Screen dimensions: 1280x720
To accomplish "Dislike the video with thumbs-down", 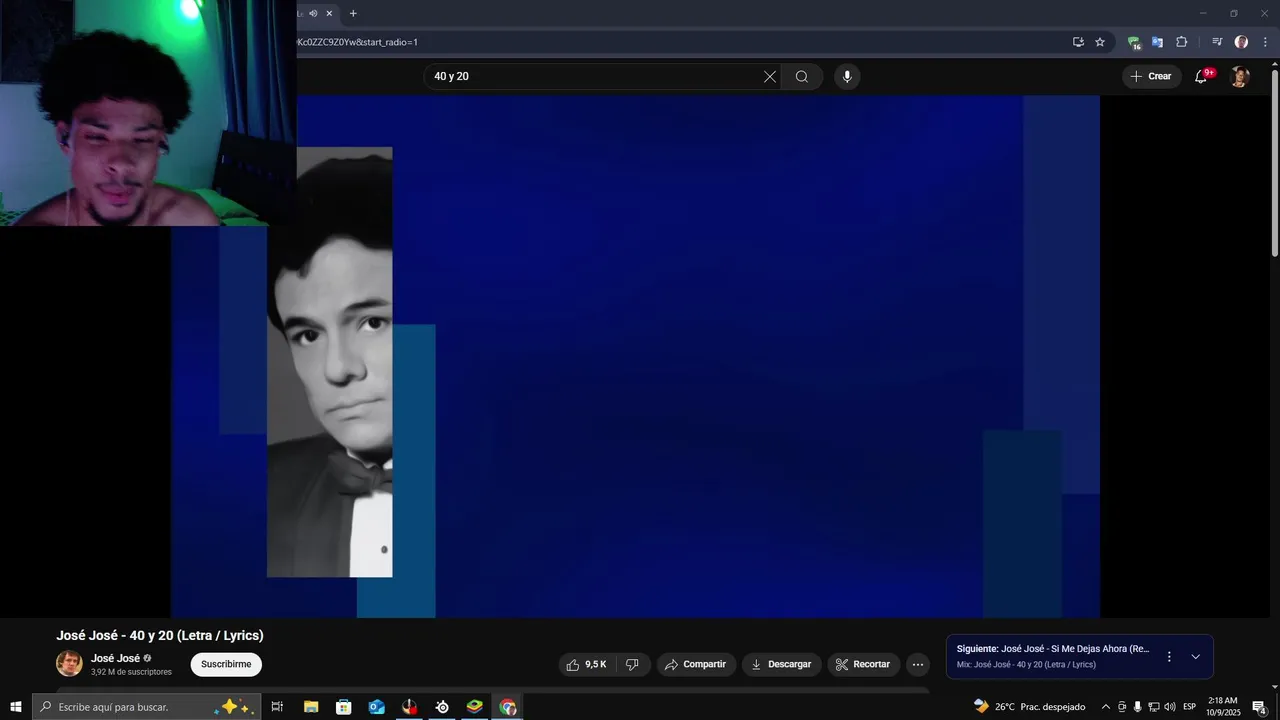I will 632,664.
